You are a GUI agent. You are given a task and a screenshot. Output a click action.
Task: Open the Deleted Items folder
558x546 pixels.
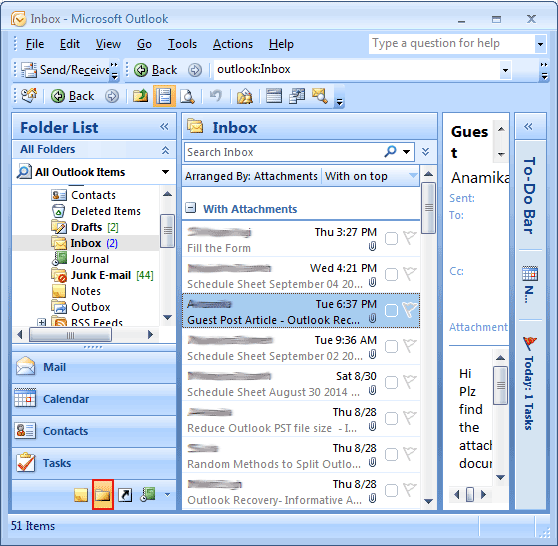point(106,211)
